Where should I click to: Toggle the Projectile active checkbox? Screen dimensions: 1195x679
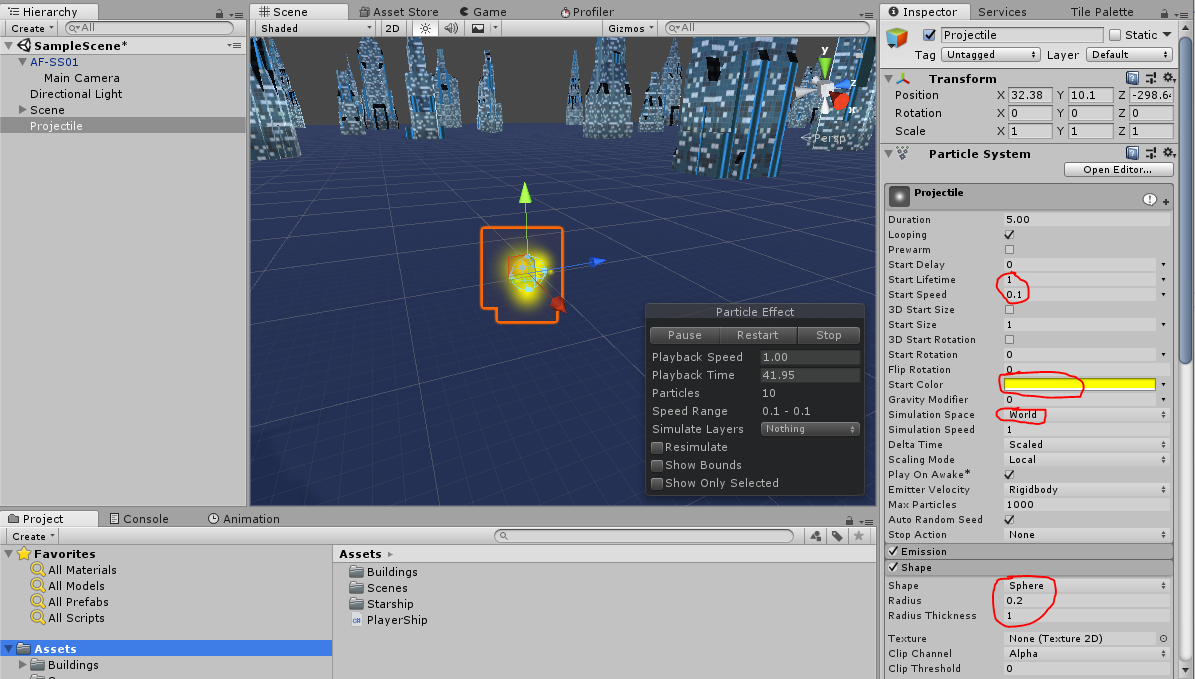pyautogui.click(x=929, y=35)
